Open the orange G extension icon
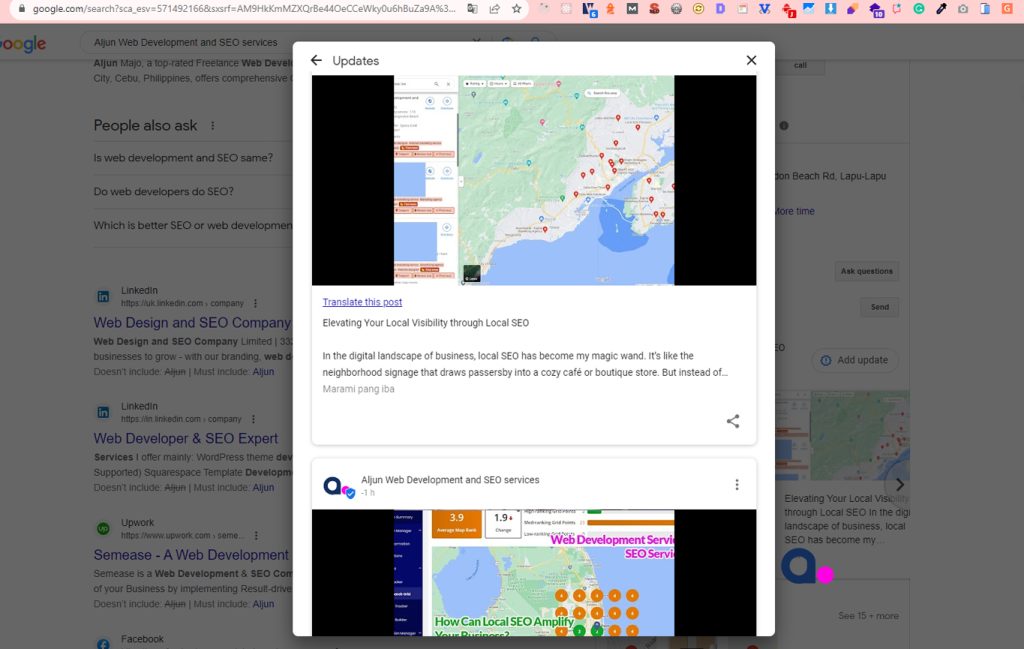This screenshot has height=649, width=1024. point(1008,9)
